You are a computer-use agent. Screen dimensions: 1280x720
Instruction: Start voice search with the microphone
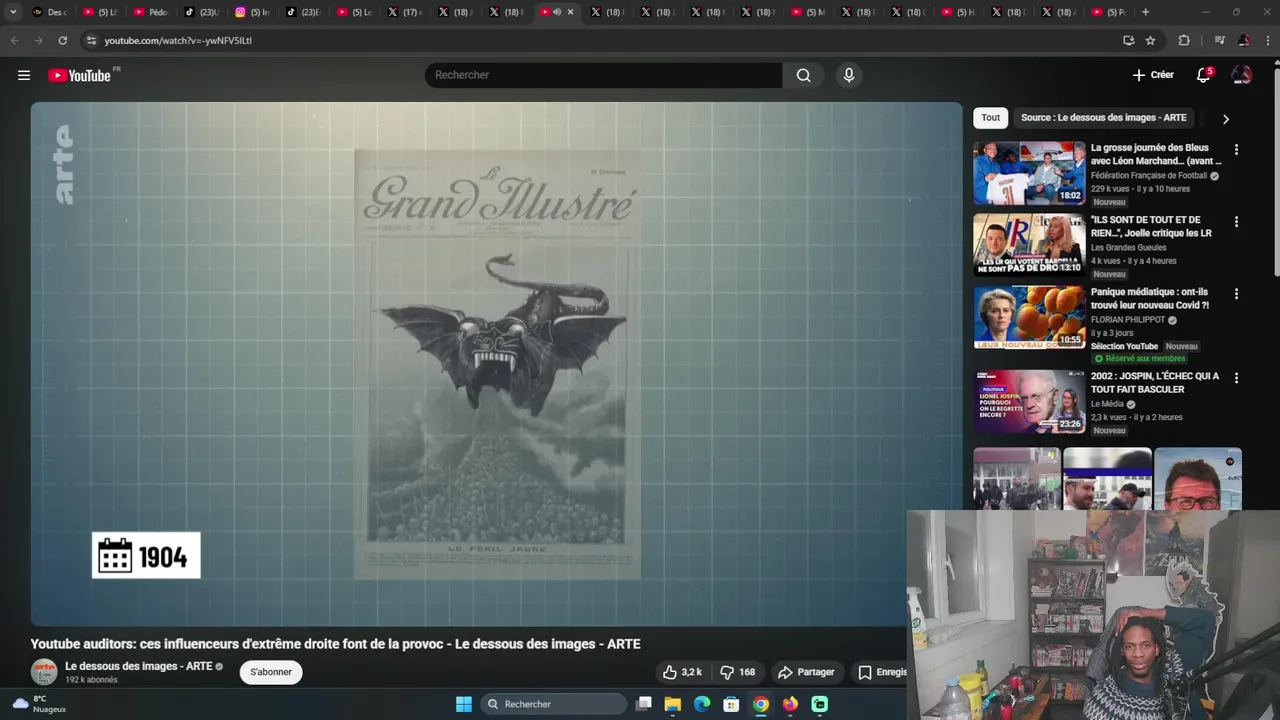[x=848, y=75]
